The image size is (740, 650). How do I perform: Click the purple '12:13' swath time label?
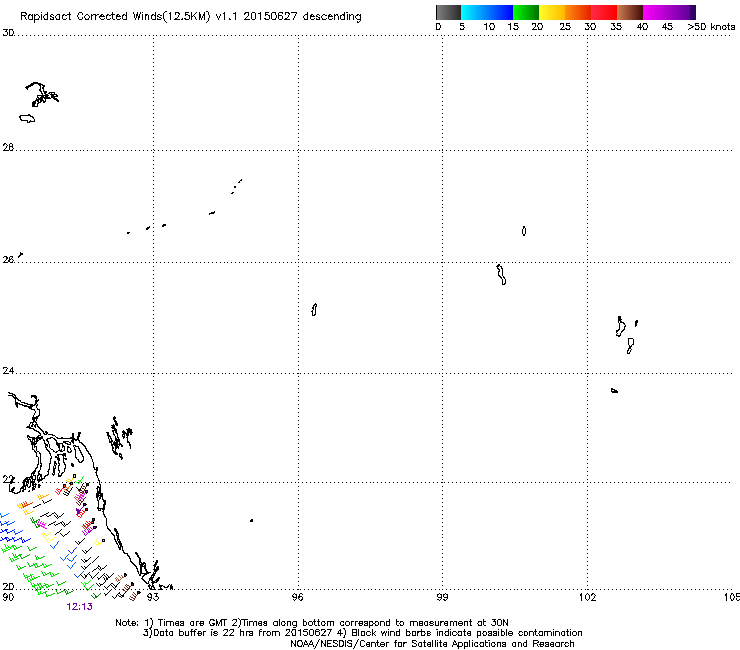(x=79, y=607)
